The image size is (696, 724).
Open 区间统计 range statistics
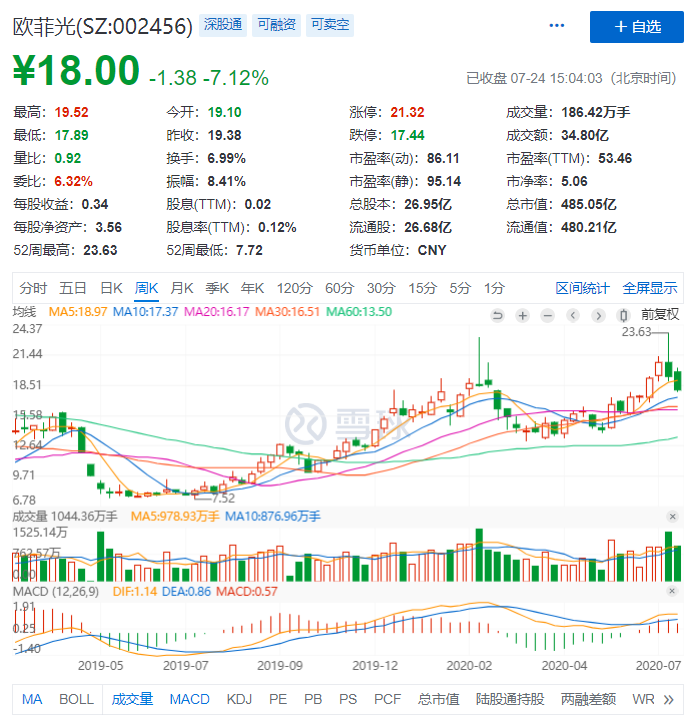pyautogui.click(x=582, y=288)
